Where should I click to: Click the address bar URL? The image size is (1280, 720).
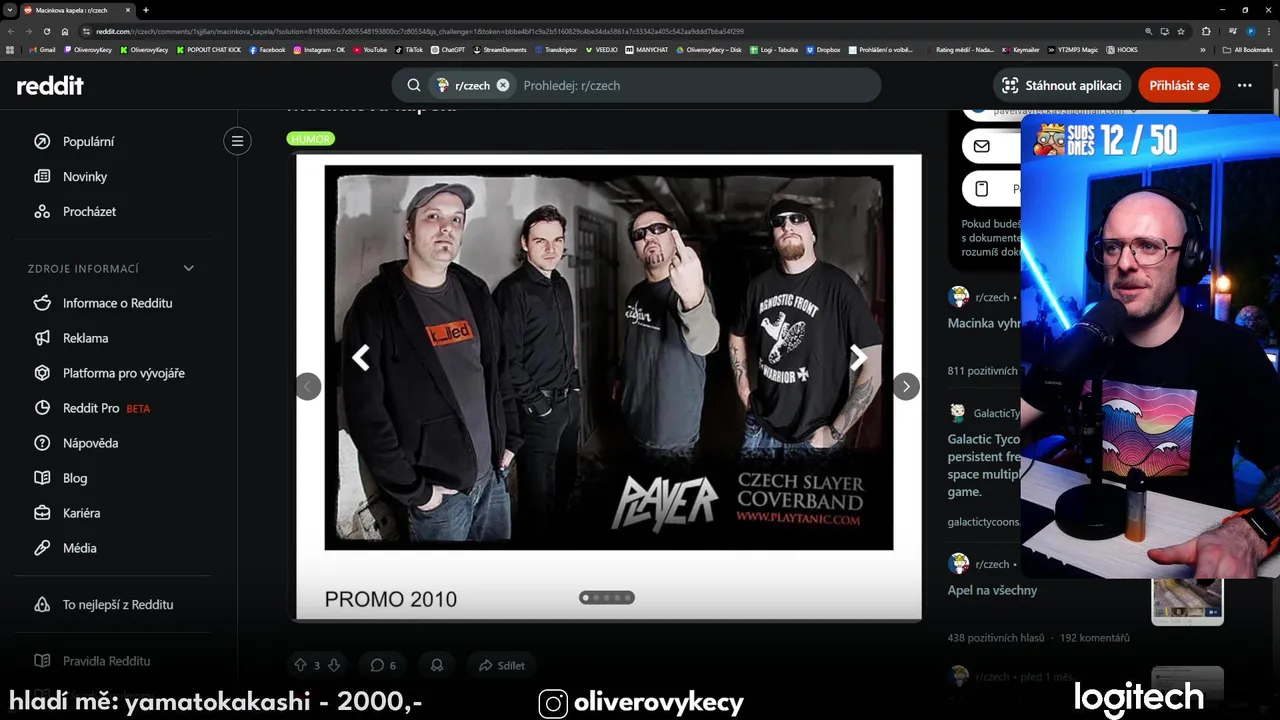(420, 31)
